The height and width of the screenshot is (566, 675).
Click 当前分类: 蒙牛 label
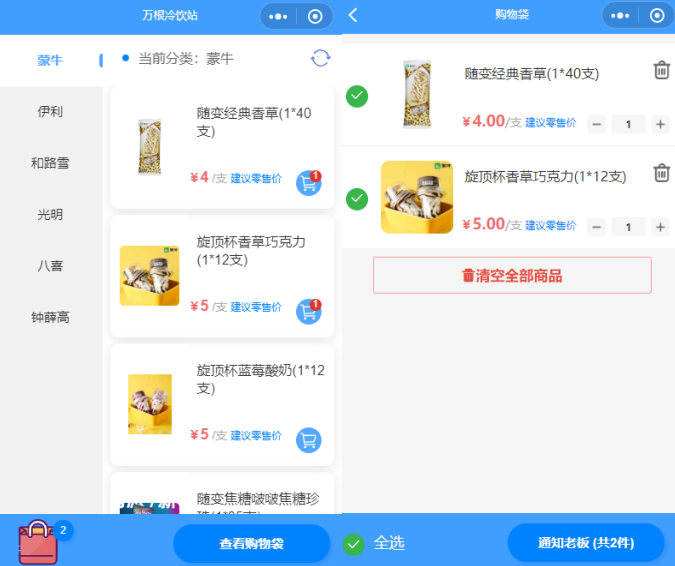(186, 59)
